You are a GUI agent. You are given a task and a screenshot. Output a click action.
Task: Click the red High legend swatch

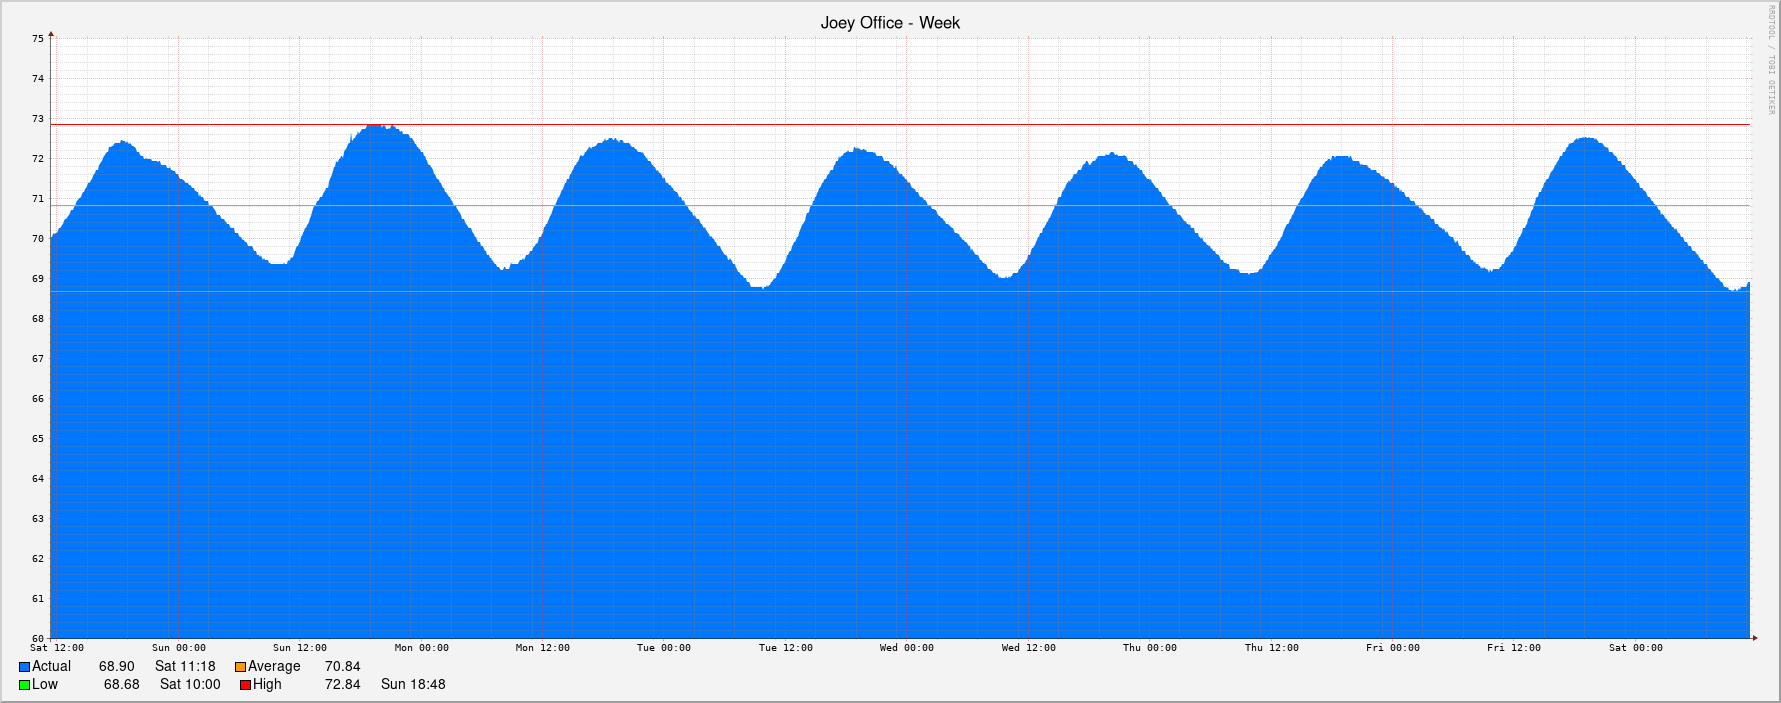(245, 685)
